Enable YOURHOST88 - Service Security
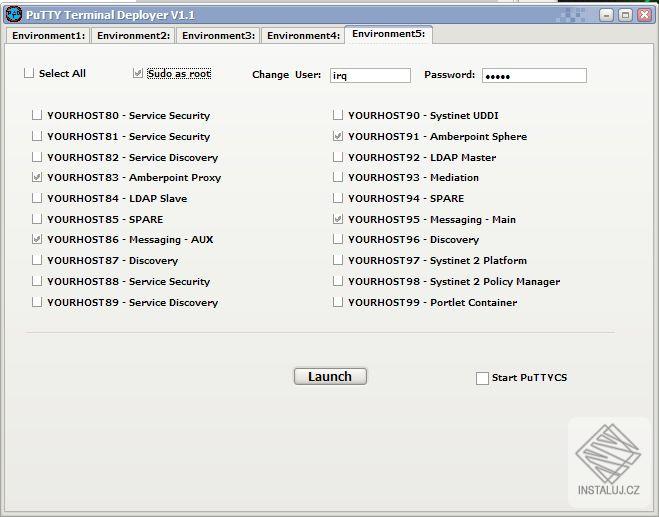659x517 pixels. point(37,281)
